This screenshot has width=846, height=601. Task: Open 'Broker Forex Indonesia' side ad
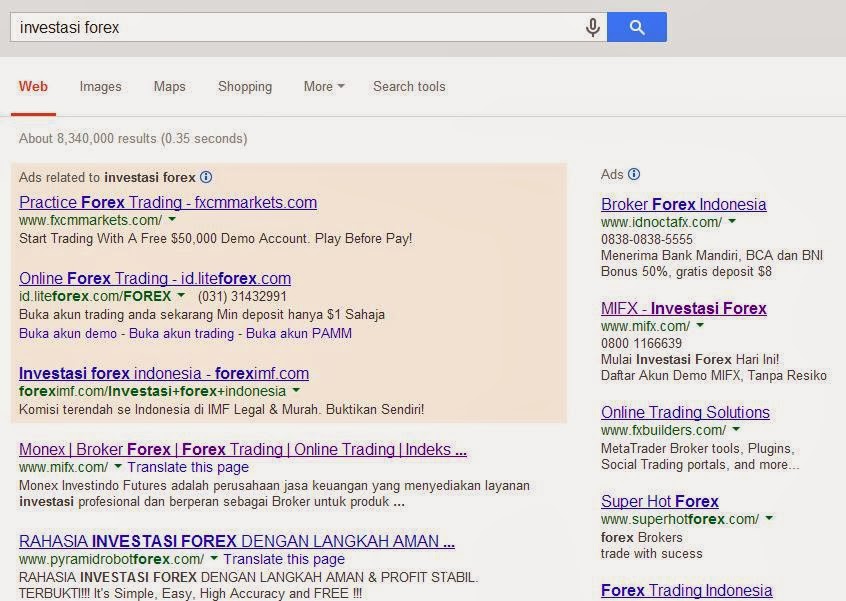pos(684,204)
